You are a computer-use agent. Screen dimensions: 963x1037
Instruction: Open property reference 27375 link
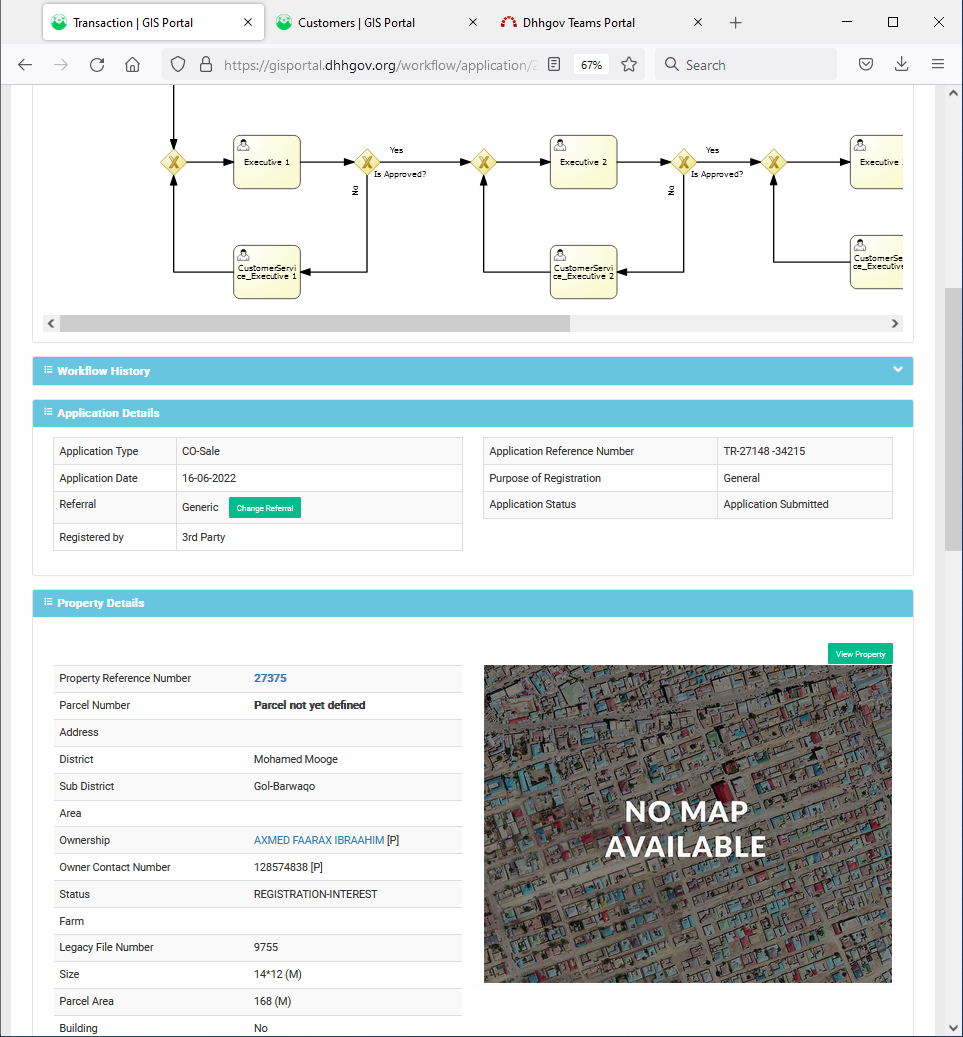pyautogui.click(x=270, y=679)
